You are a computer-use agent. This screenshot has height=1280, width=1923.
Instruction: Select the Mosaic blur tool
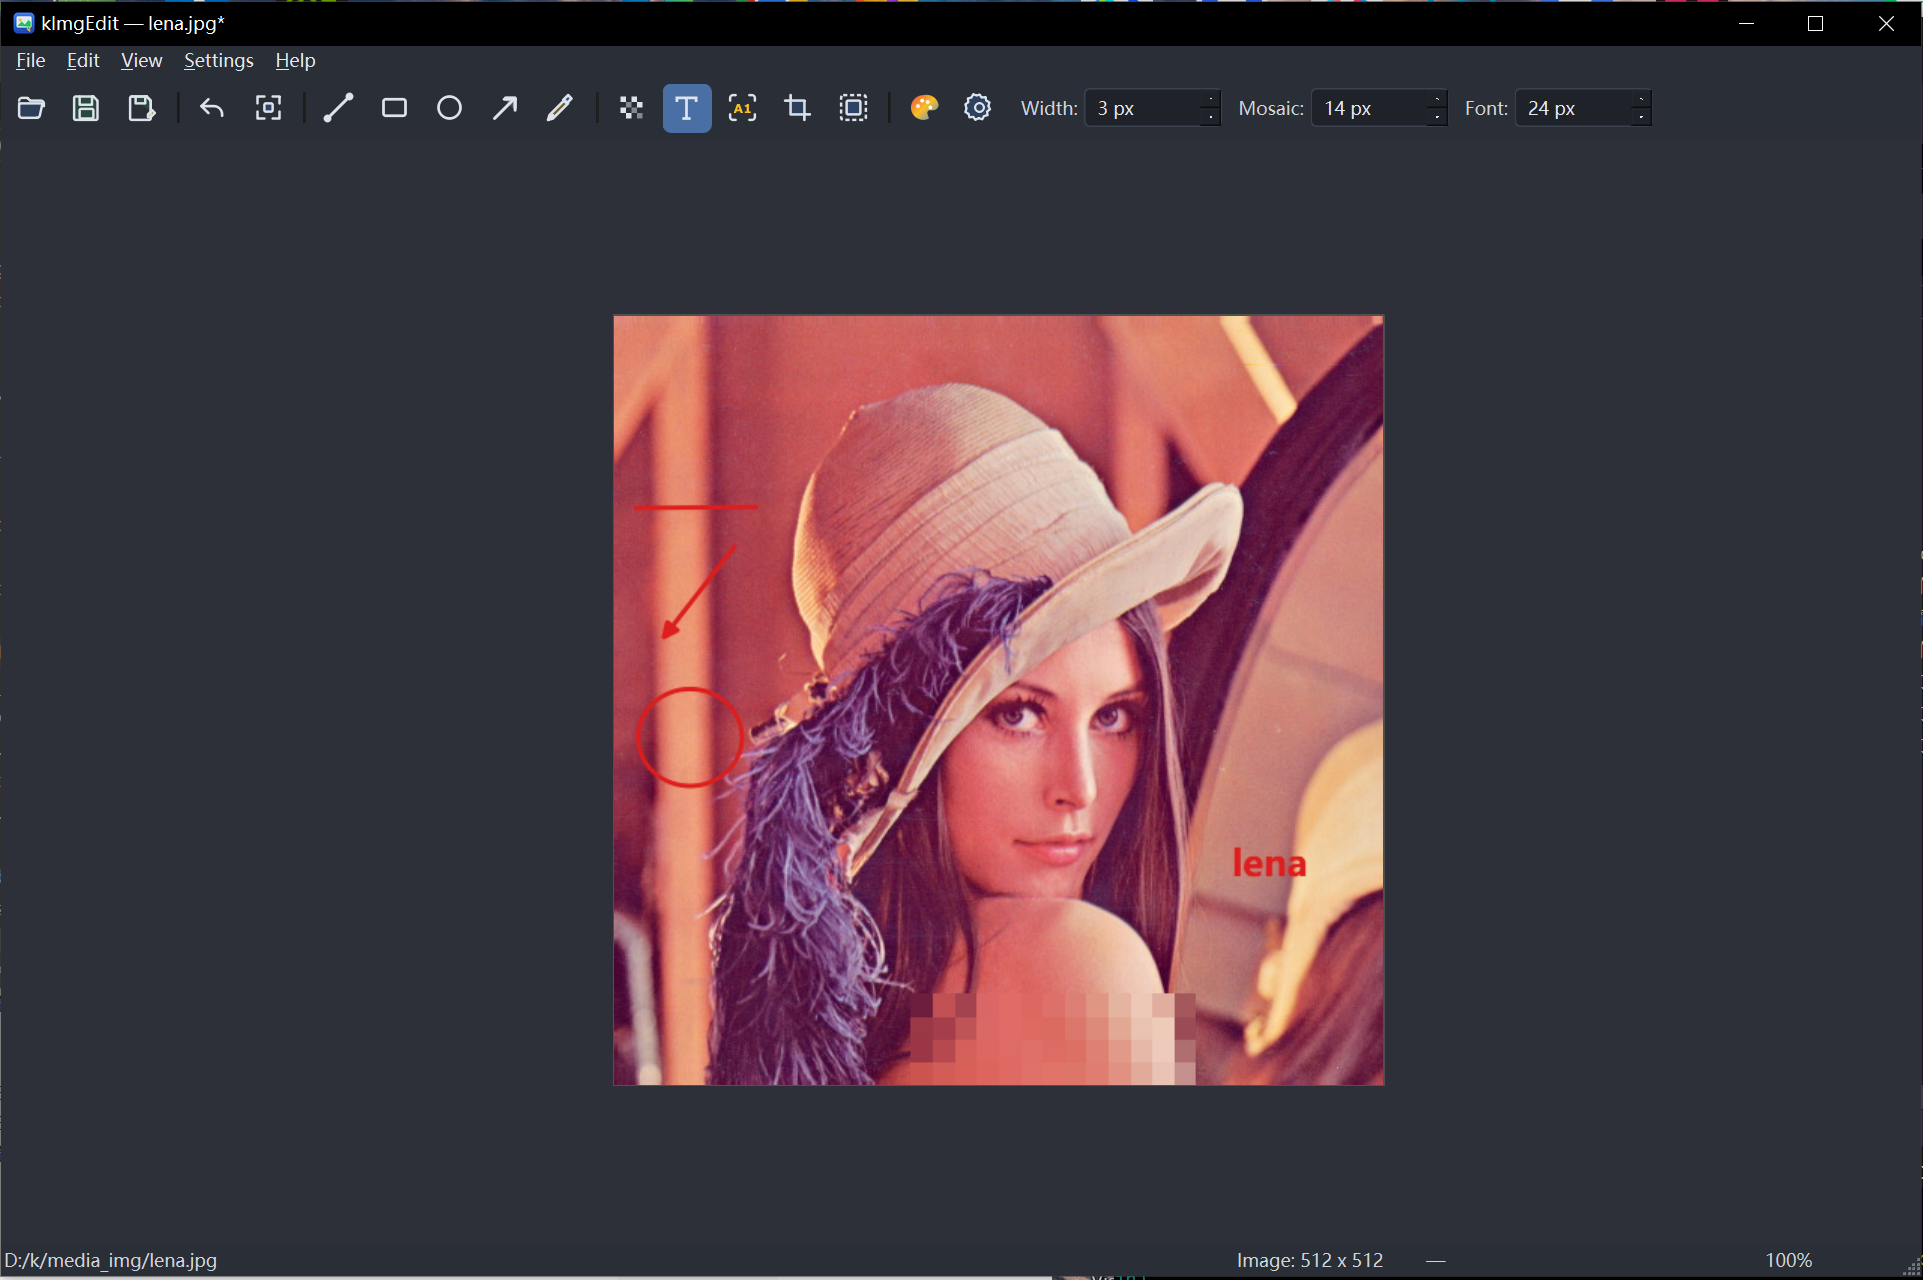(631, 108)
